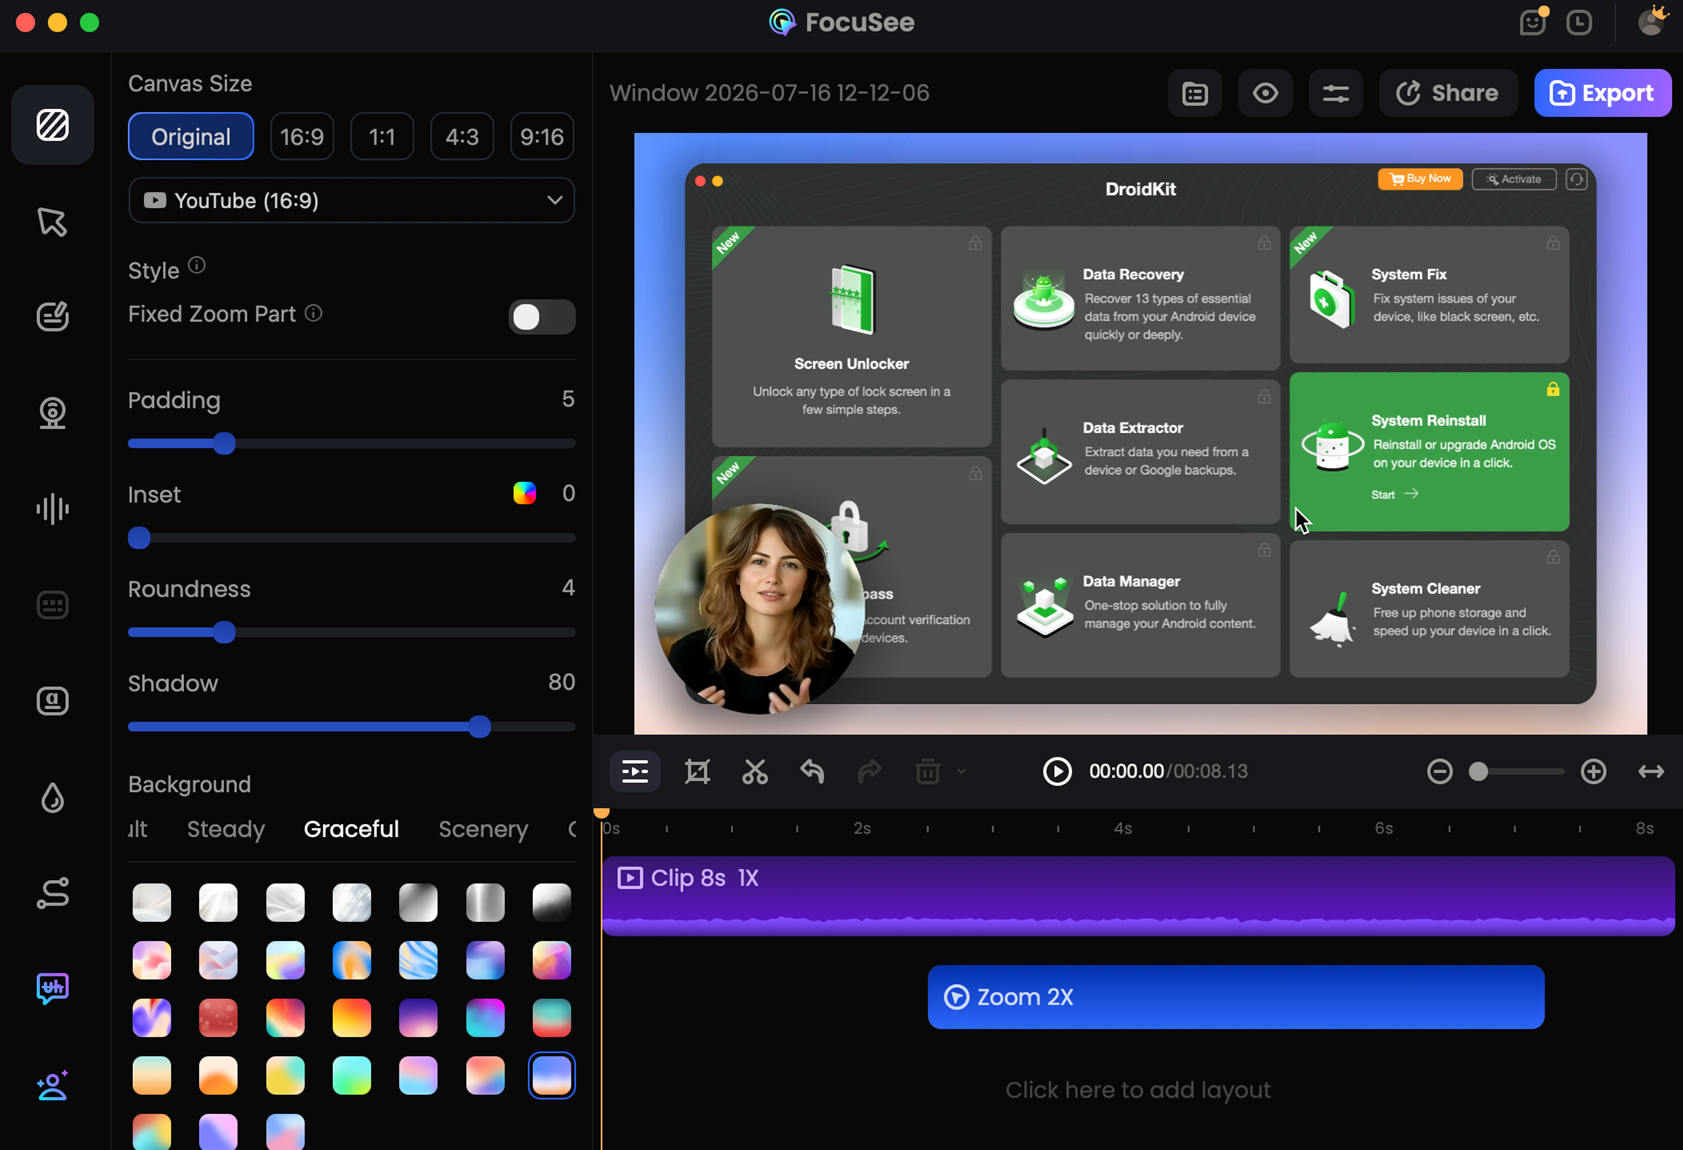Click the project title Window 2026-07-16 12-12-06
This screenshot has width=1683, height=1150.
click(x=769, y=93)
